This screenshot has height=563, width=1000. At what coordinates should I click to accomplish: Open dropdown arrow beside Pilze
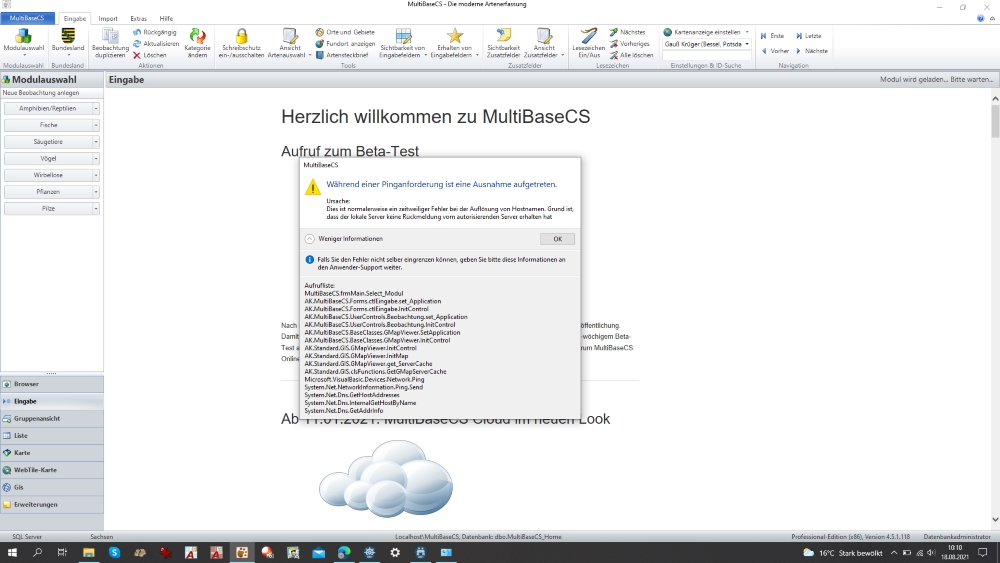coord(96,208)
